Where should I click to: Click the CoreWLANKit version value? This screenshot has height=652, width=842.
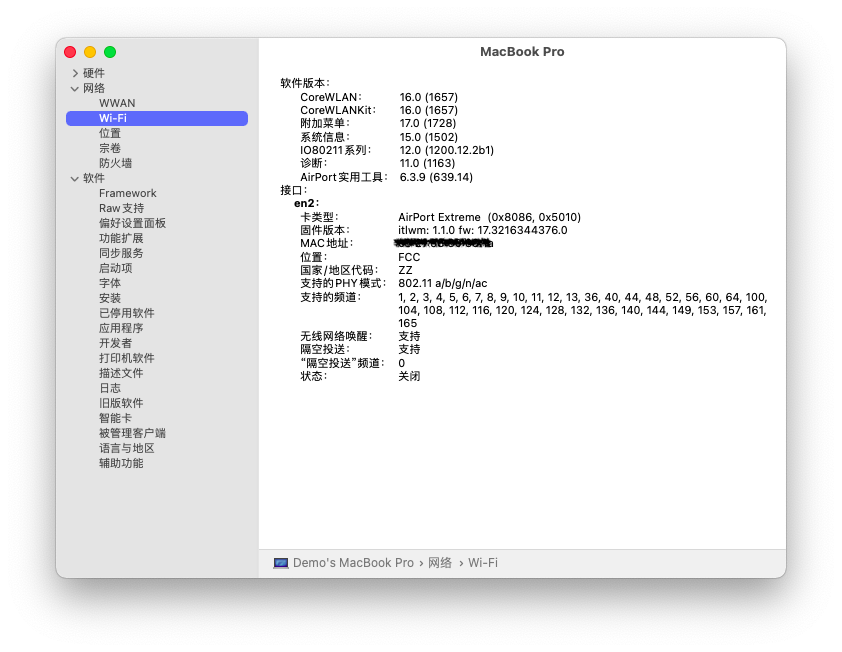point(429,110)
